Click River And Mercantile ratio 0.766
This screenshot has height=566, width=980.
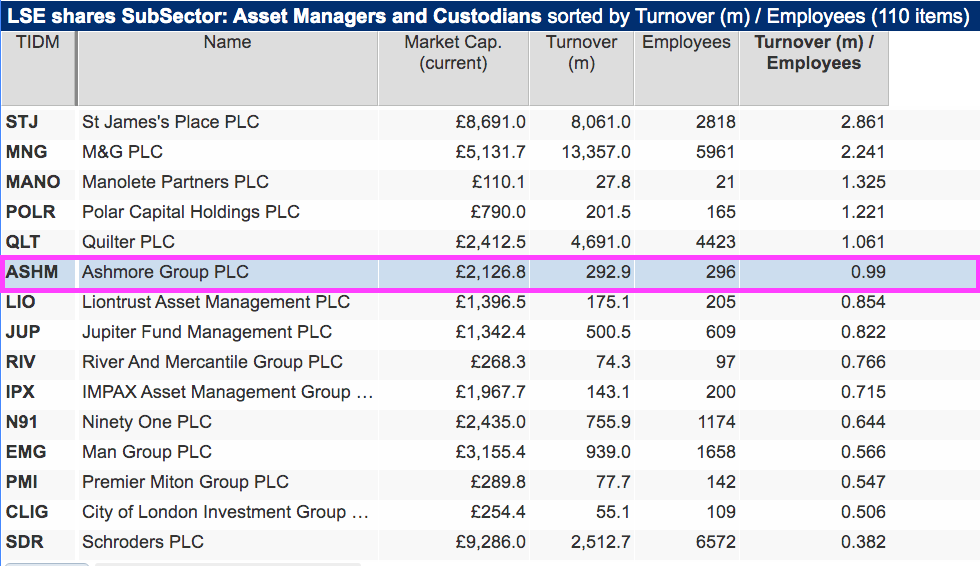pos(863,362)
